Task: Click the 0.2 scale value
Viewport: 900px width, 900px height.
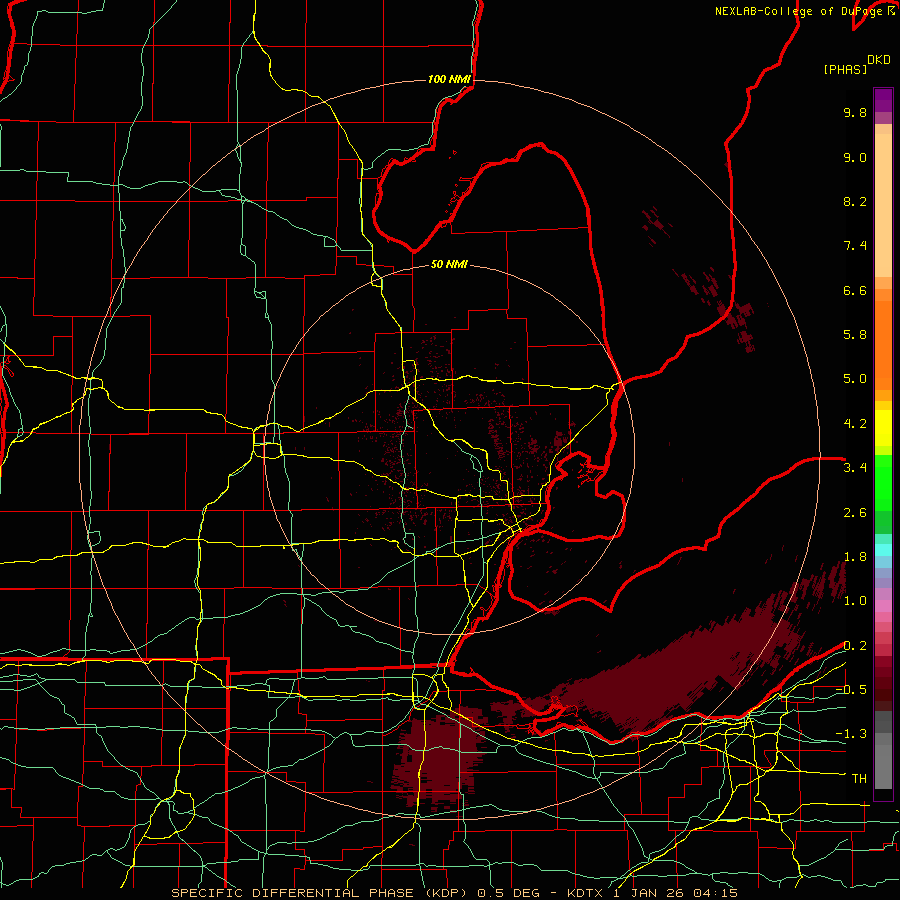Action: click(x=855, y=646)
